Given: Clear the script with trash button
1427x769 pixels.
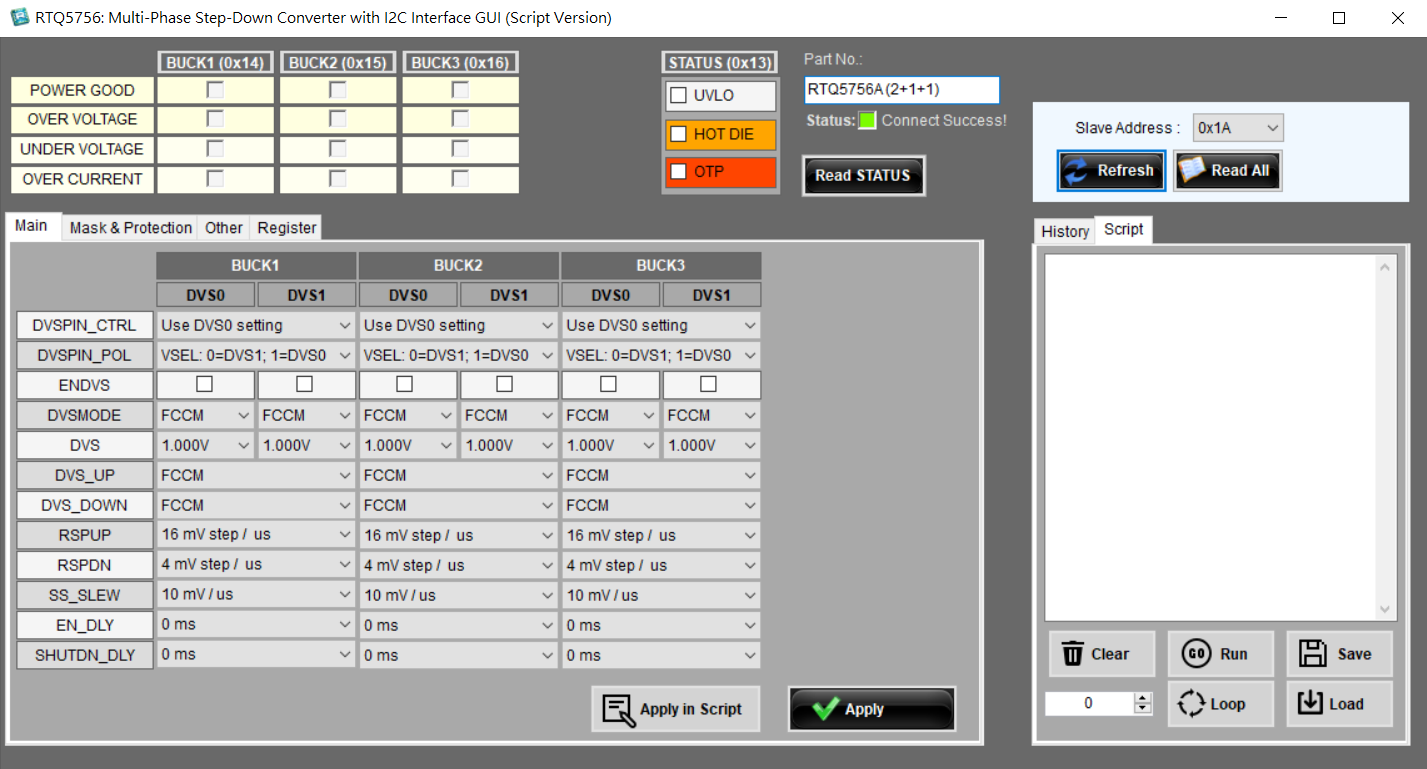Looking at the screenshot, I should coord(1101,654).
